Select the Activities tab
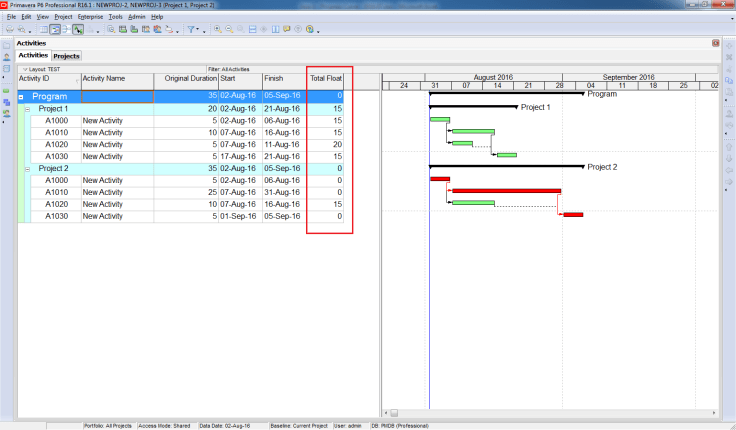 click(33, 55)
